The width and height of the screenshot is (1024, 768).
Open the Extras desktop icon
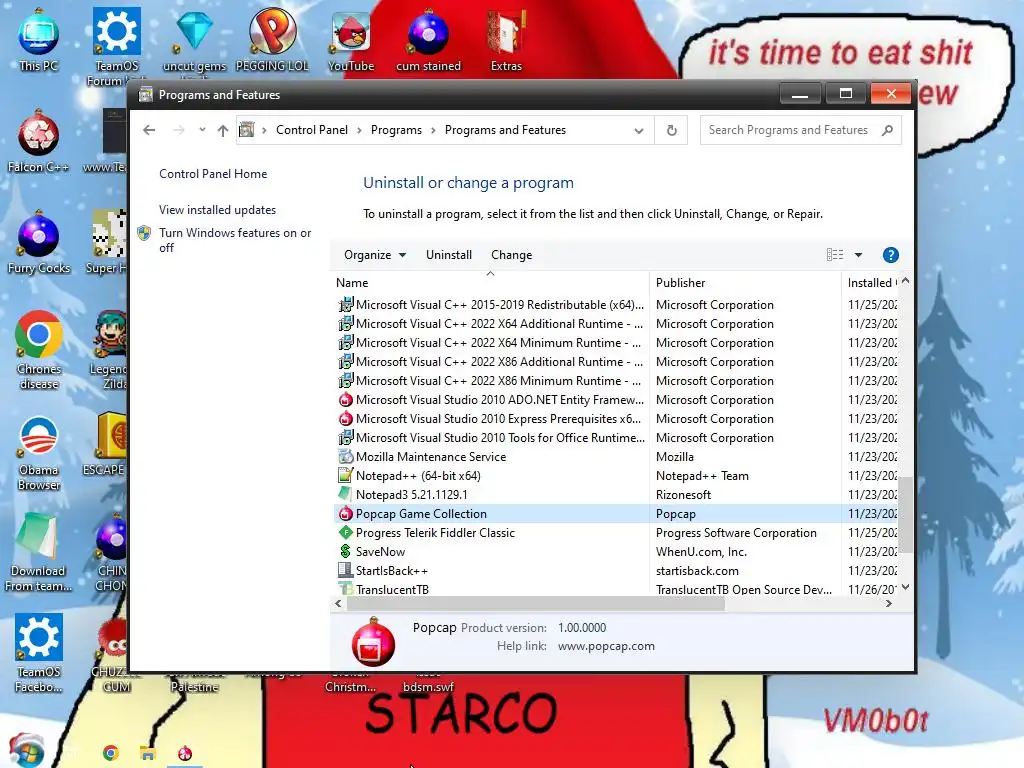[506, 40]
